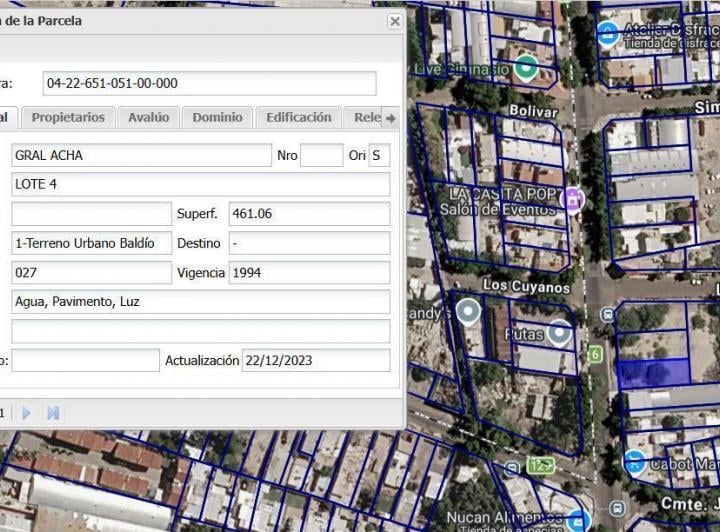Viewport: 720px width, 532px height.
Task: Select the Dominio tab
Action: click(x=217, y=118)
